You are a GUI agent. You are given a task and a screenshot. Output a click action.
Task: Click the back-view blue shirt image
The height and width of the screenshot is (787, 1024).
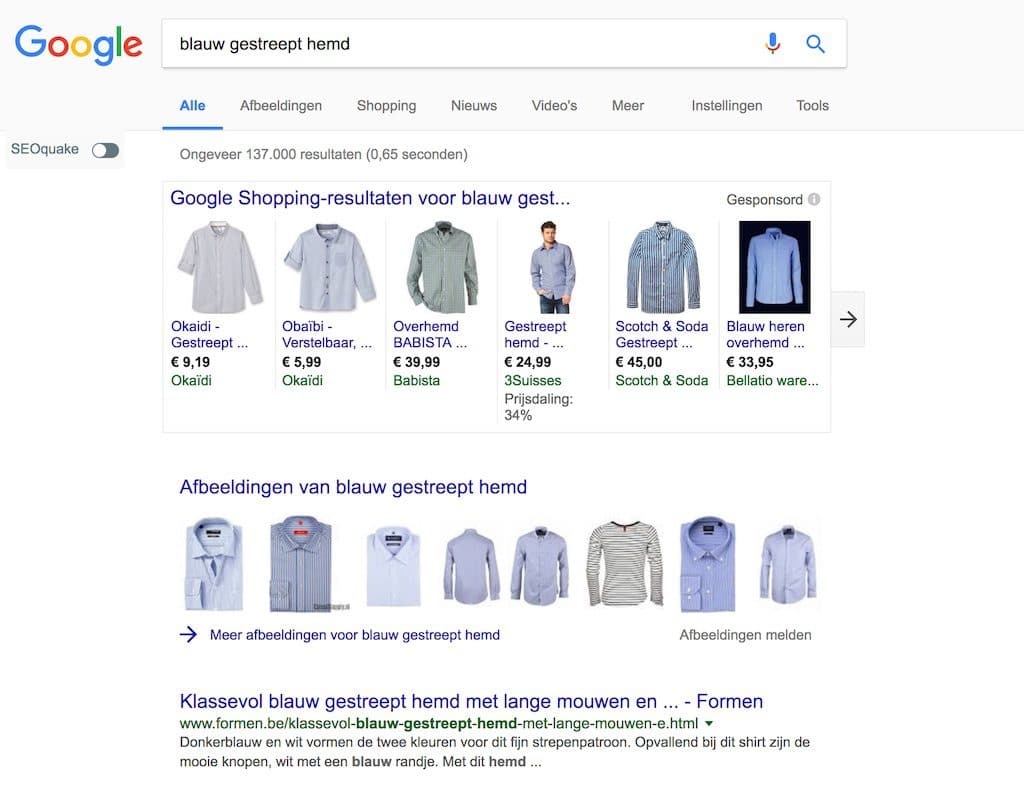point(470,566)
